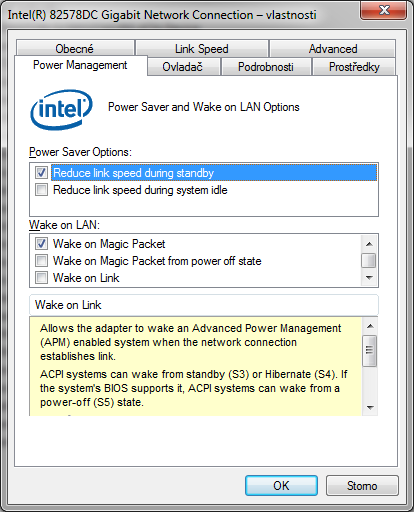Uncheck Reduce link speed during standby

(42, 173)
